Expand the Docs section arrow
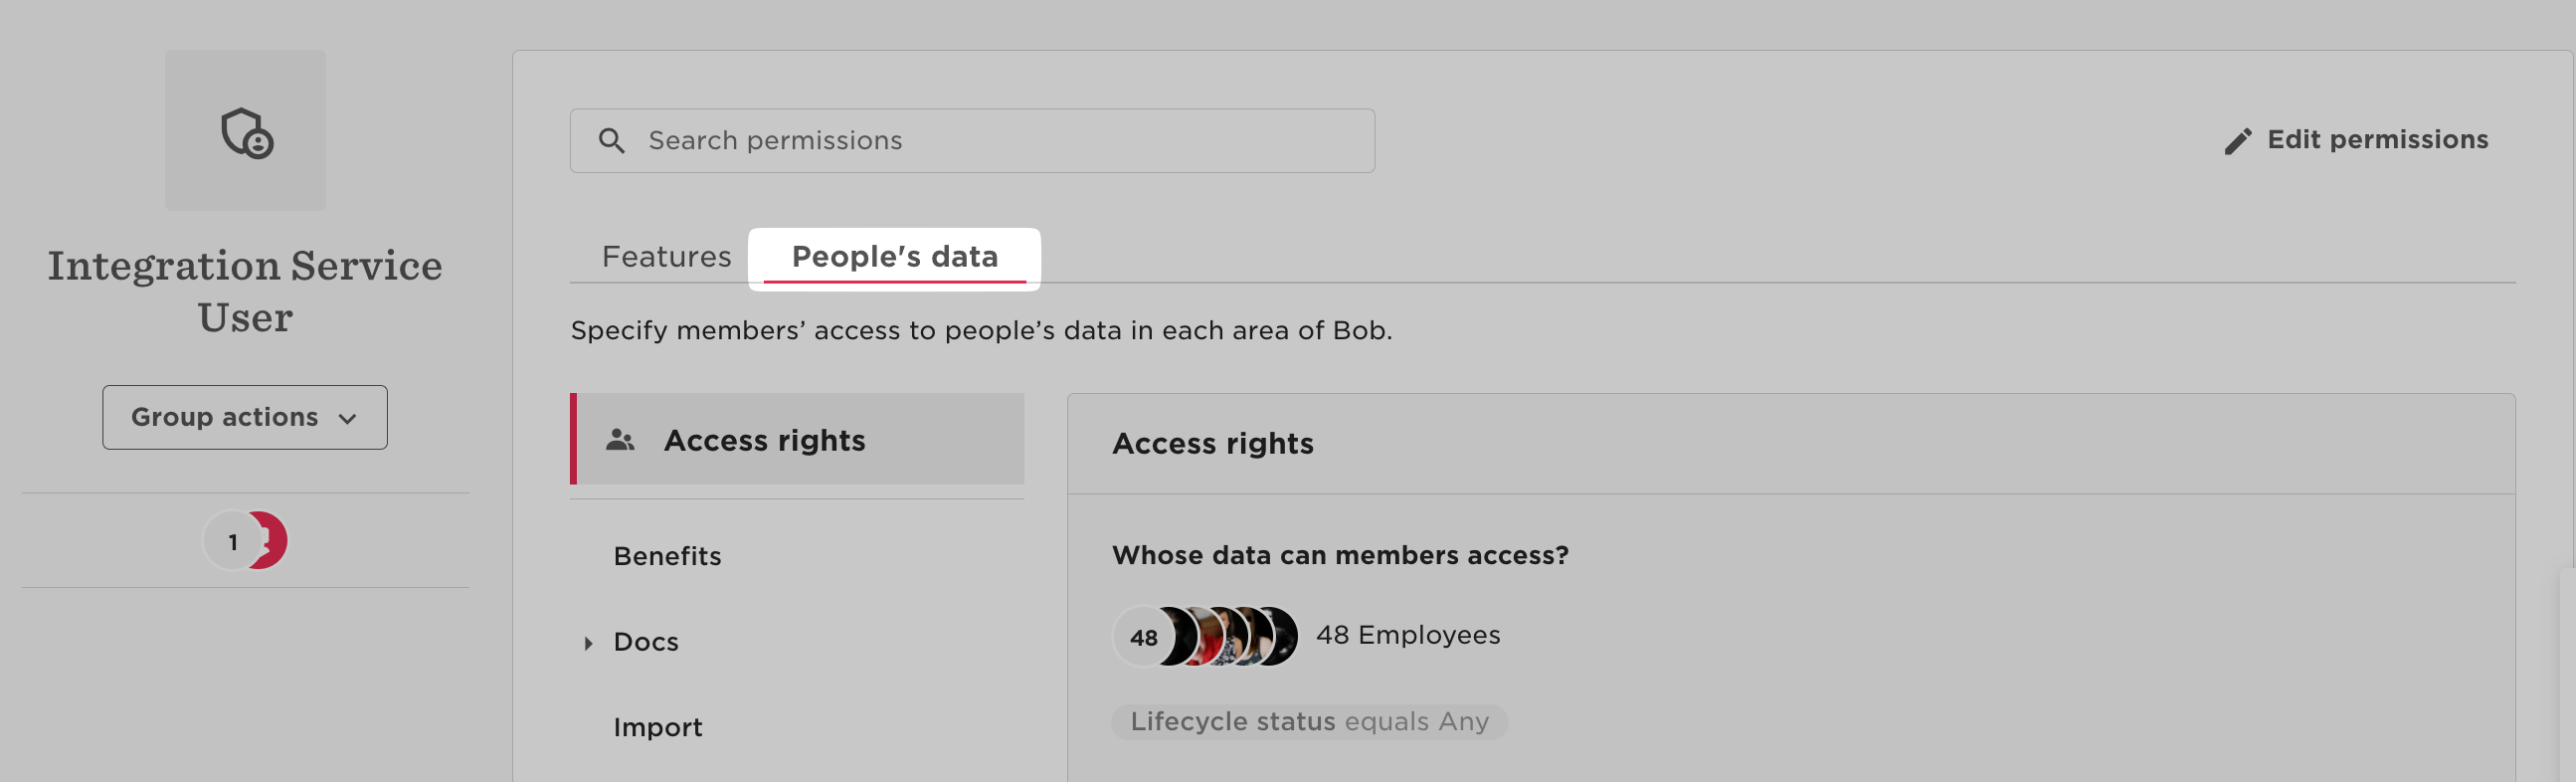This screenshot has width=2576, height=782. [588, 643]
